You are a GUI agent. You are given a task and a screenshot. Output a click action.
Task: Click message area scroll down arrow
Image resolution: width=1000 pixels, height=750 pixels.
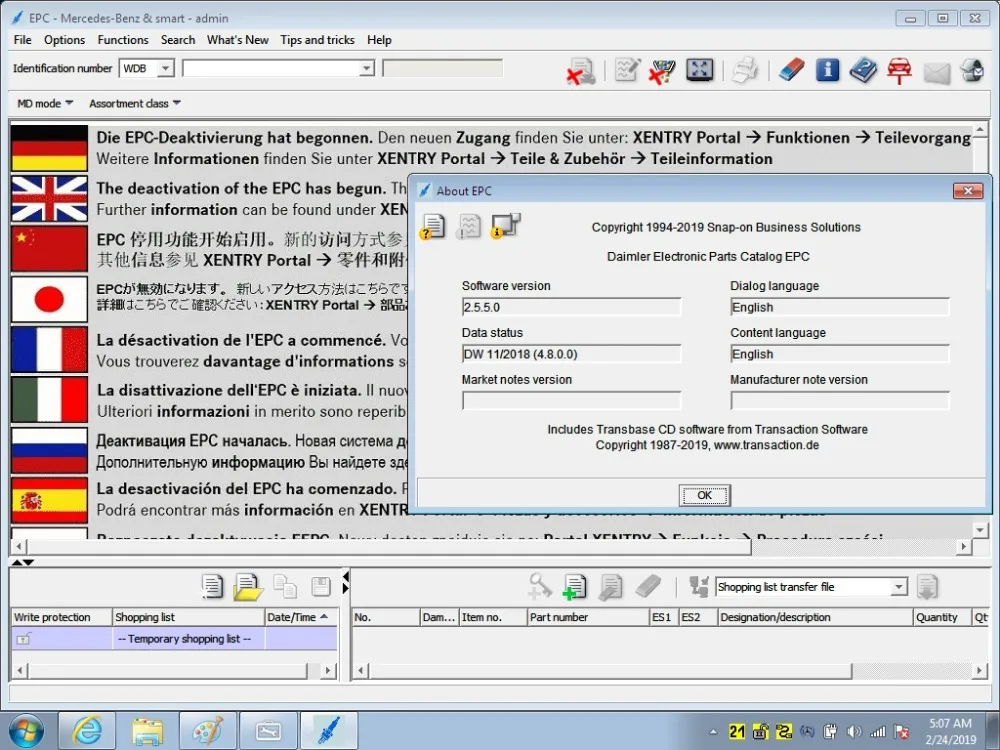point(980,529)
